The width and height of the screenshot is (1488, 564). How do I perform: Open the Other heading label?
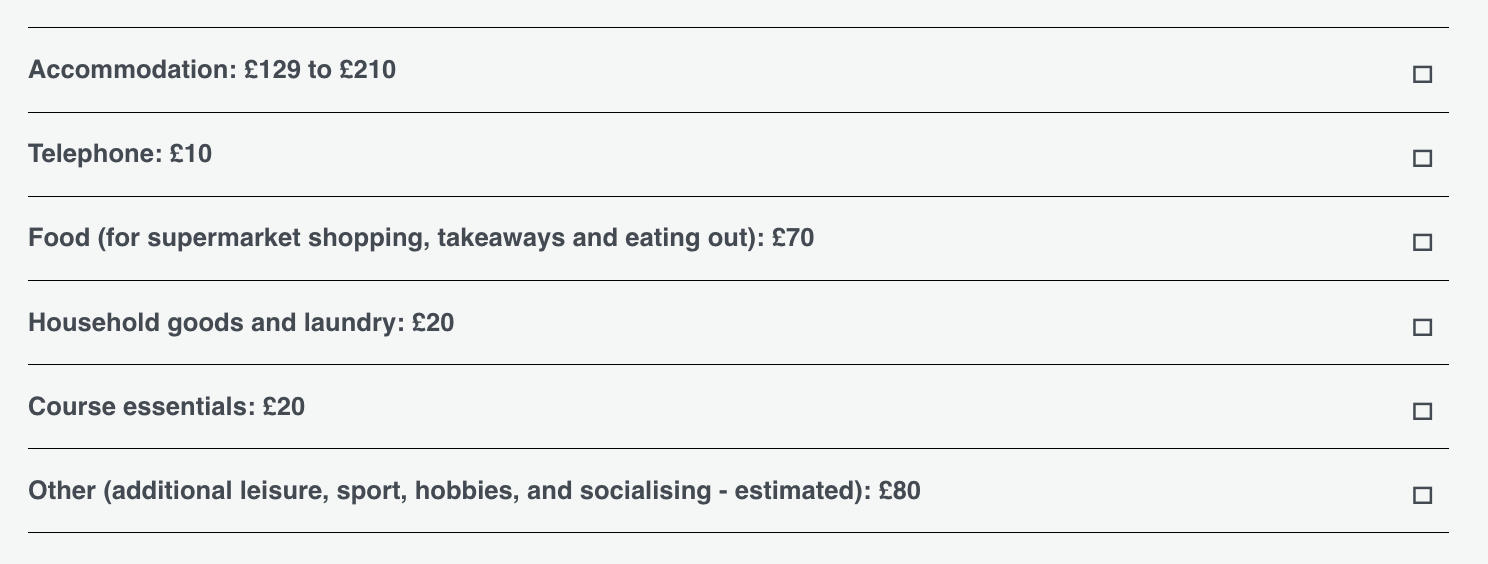click(61, 491)
